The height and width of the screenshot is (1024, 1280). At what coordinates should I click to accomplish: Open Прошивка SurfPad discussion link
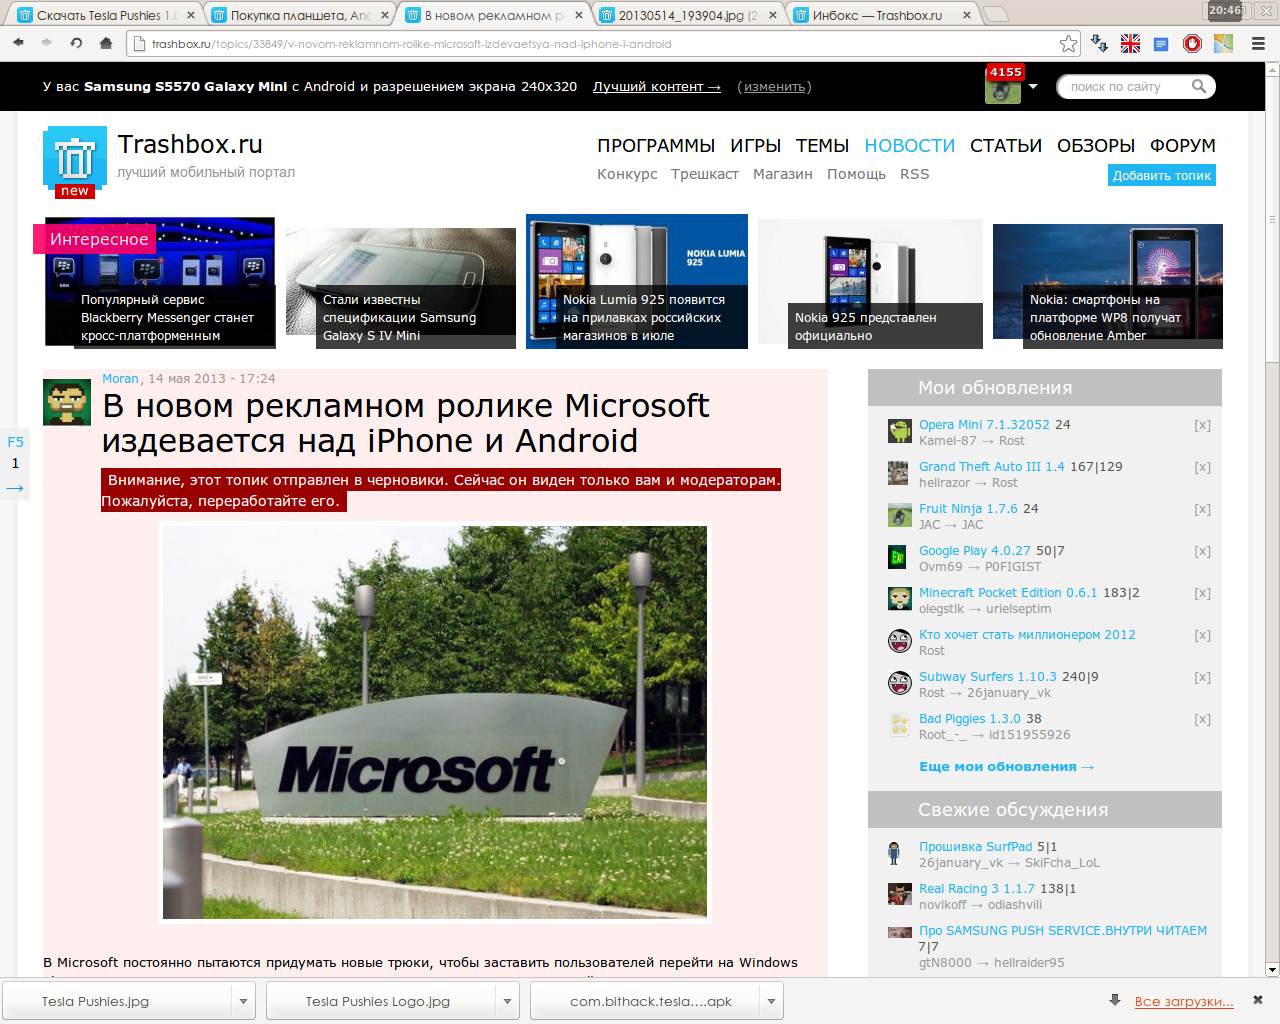click(975, 847)
